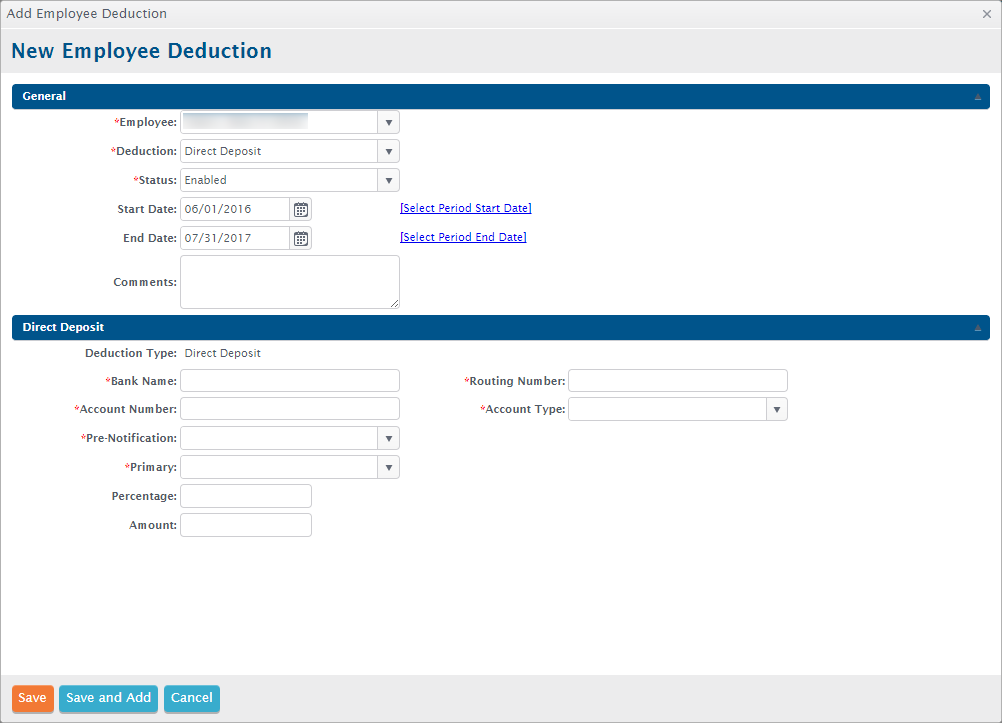
Task: Expand the Account Type dropdown
Action: tap(776, 409)
